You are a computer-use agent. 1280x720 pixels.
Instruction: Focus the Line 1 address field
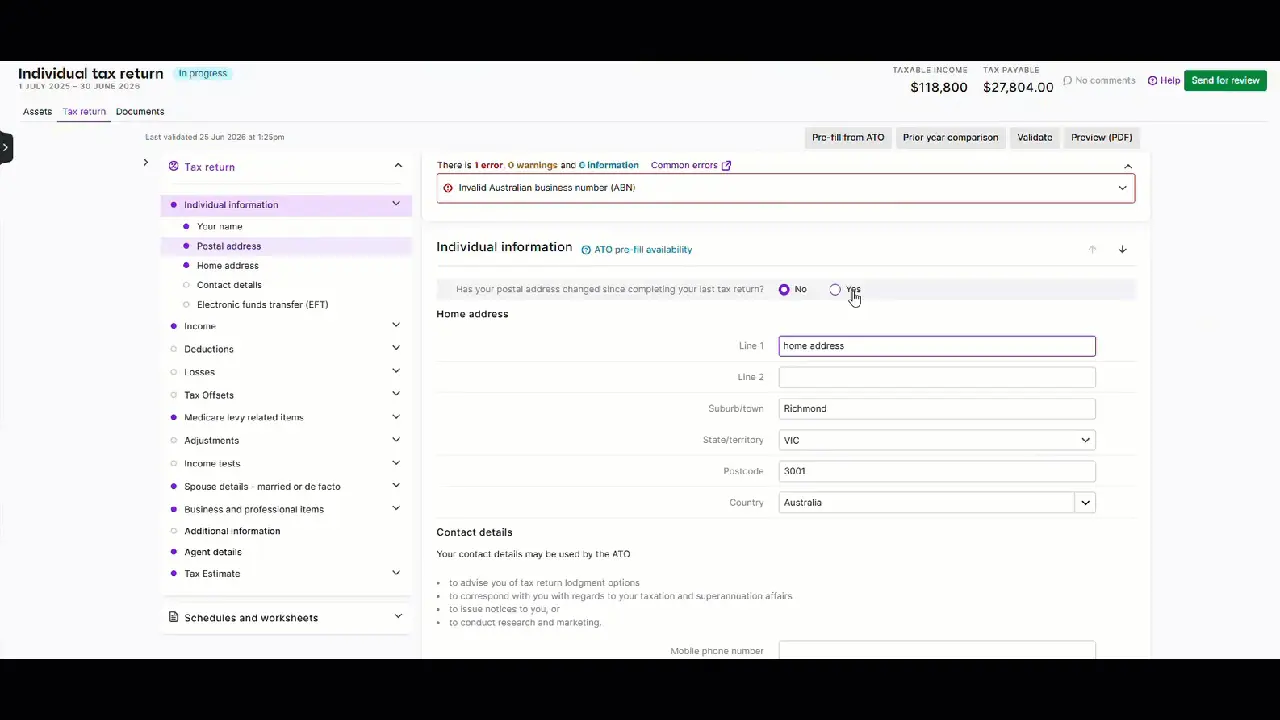click(x=937, y=346)
